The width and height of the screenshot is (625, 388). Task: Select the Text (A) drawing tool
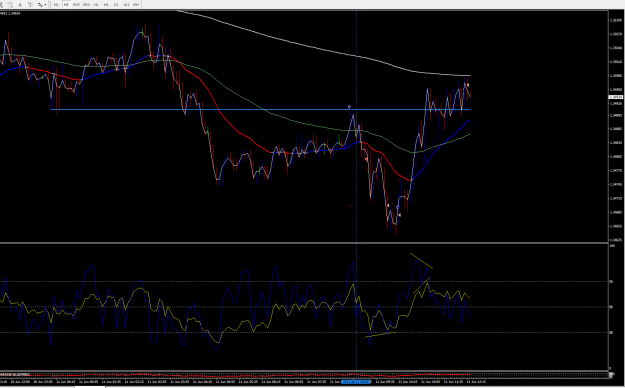(x=20, y=5)
